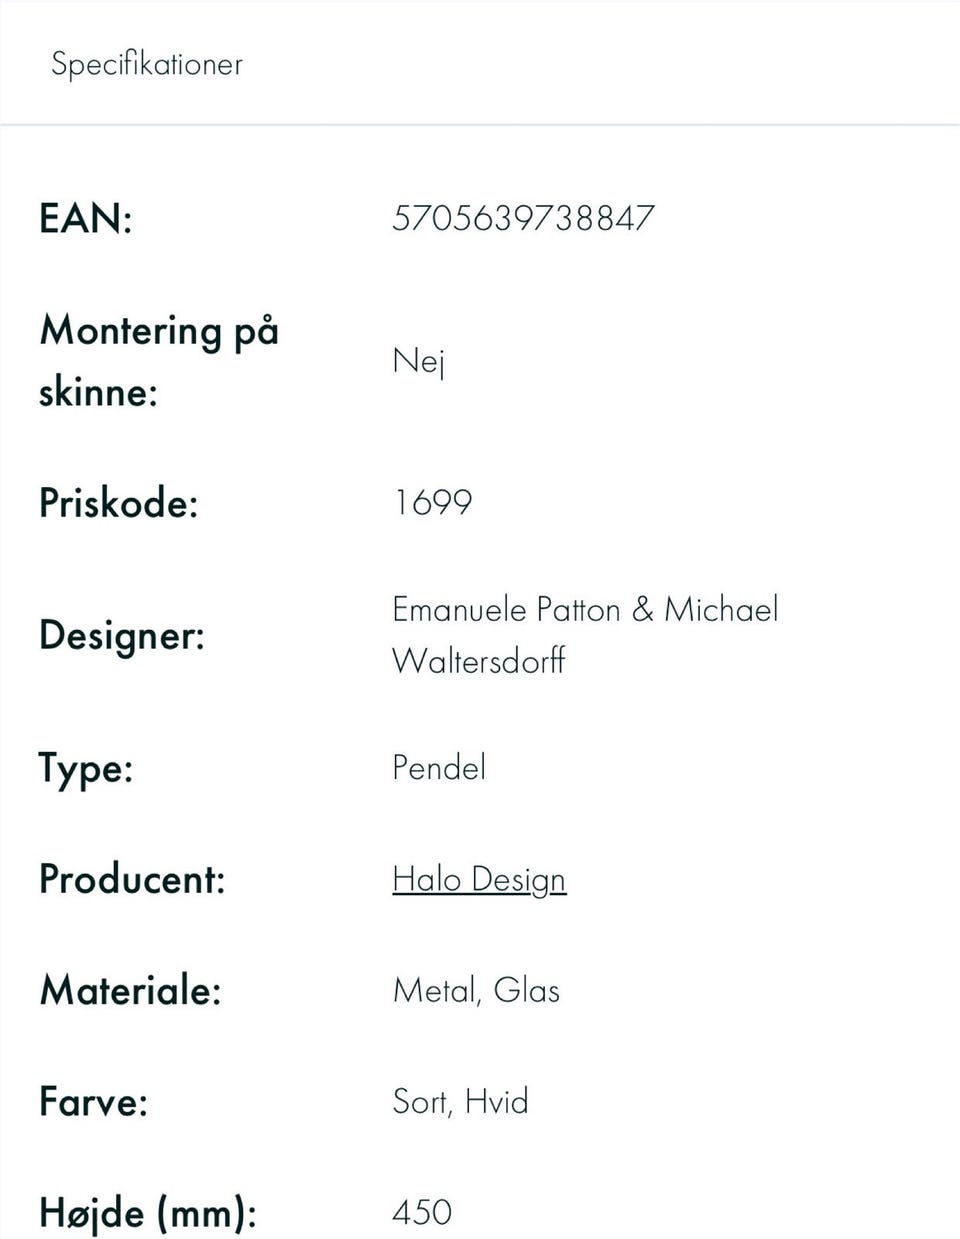Click the EAN number 5705639738847
The height and width of the screenshot is (1239, 960).
(523, 218)
